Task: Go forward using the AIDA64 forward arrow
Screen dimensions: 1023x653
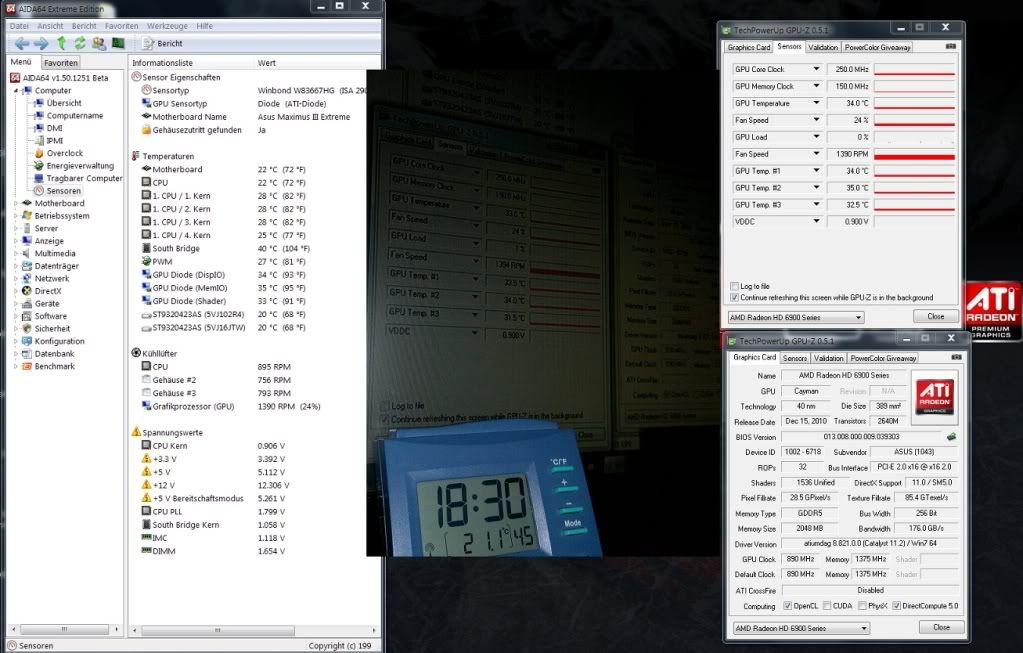Action: tap(41, 44)
